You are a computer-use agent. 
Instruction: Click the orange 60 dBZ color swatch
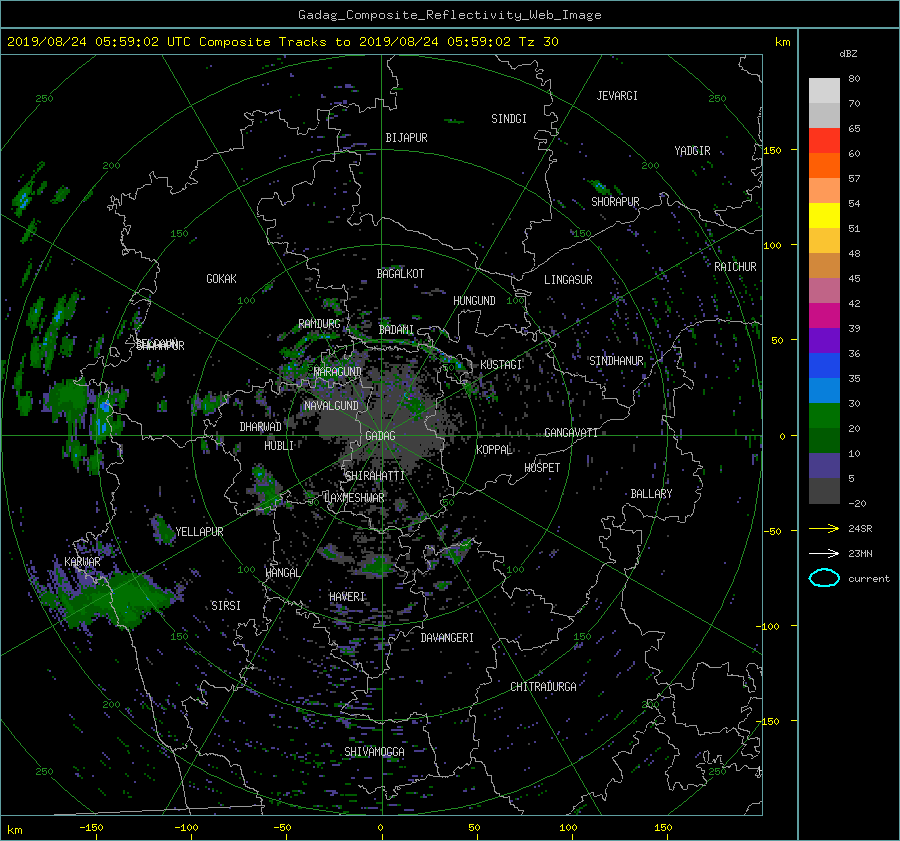pos(824,165)
